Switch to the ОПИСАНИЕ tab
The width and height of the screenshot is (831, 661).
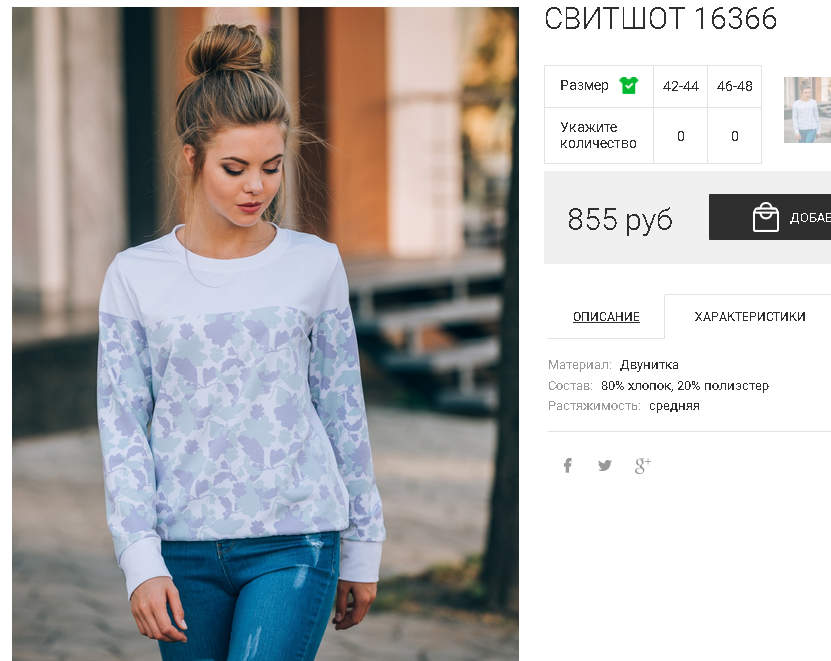point(606,316)
